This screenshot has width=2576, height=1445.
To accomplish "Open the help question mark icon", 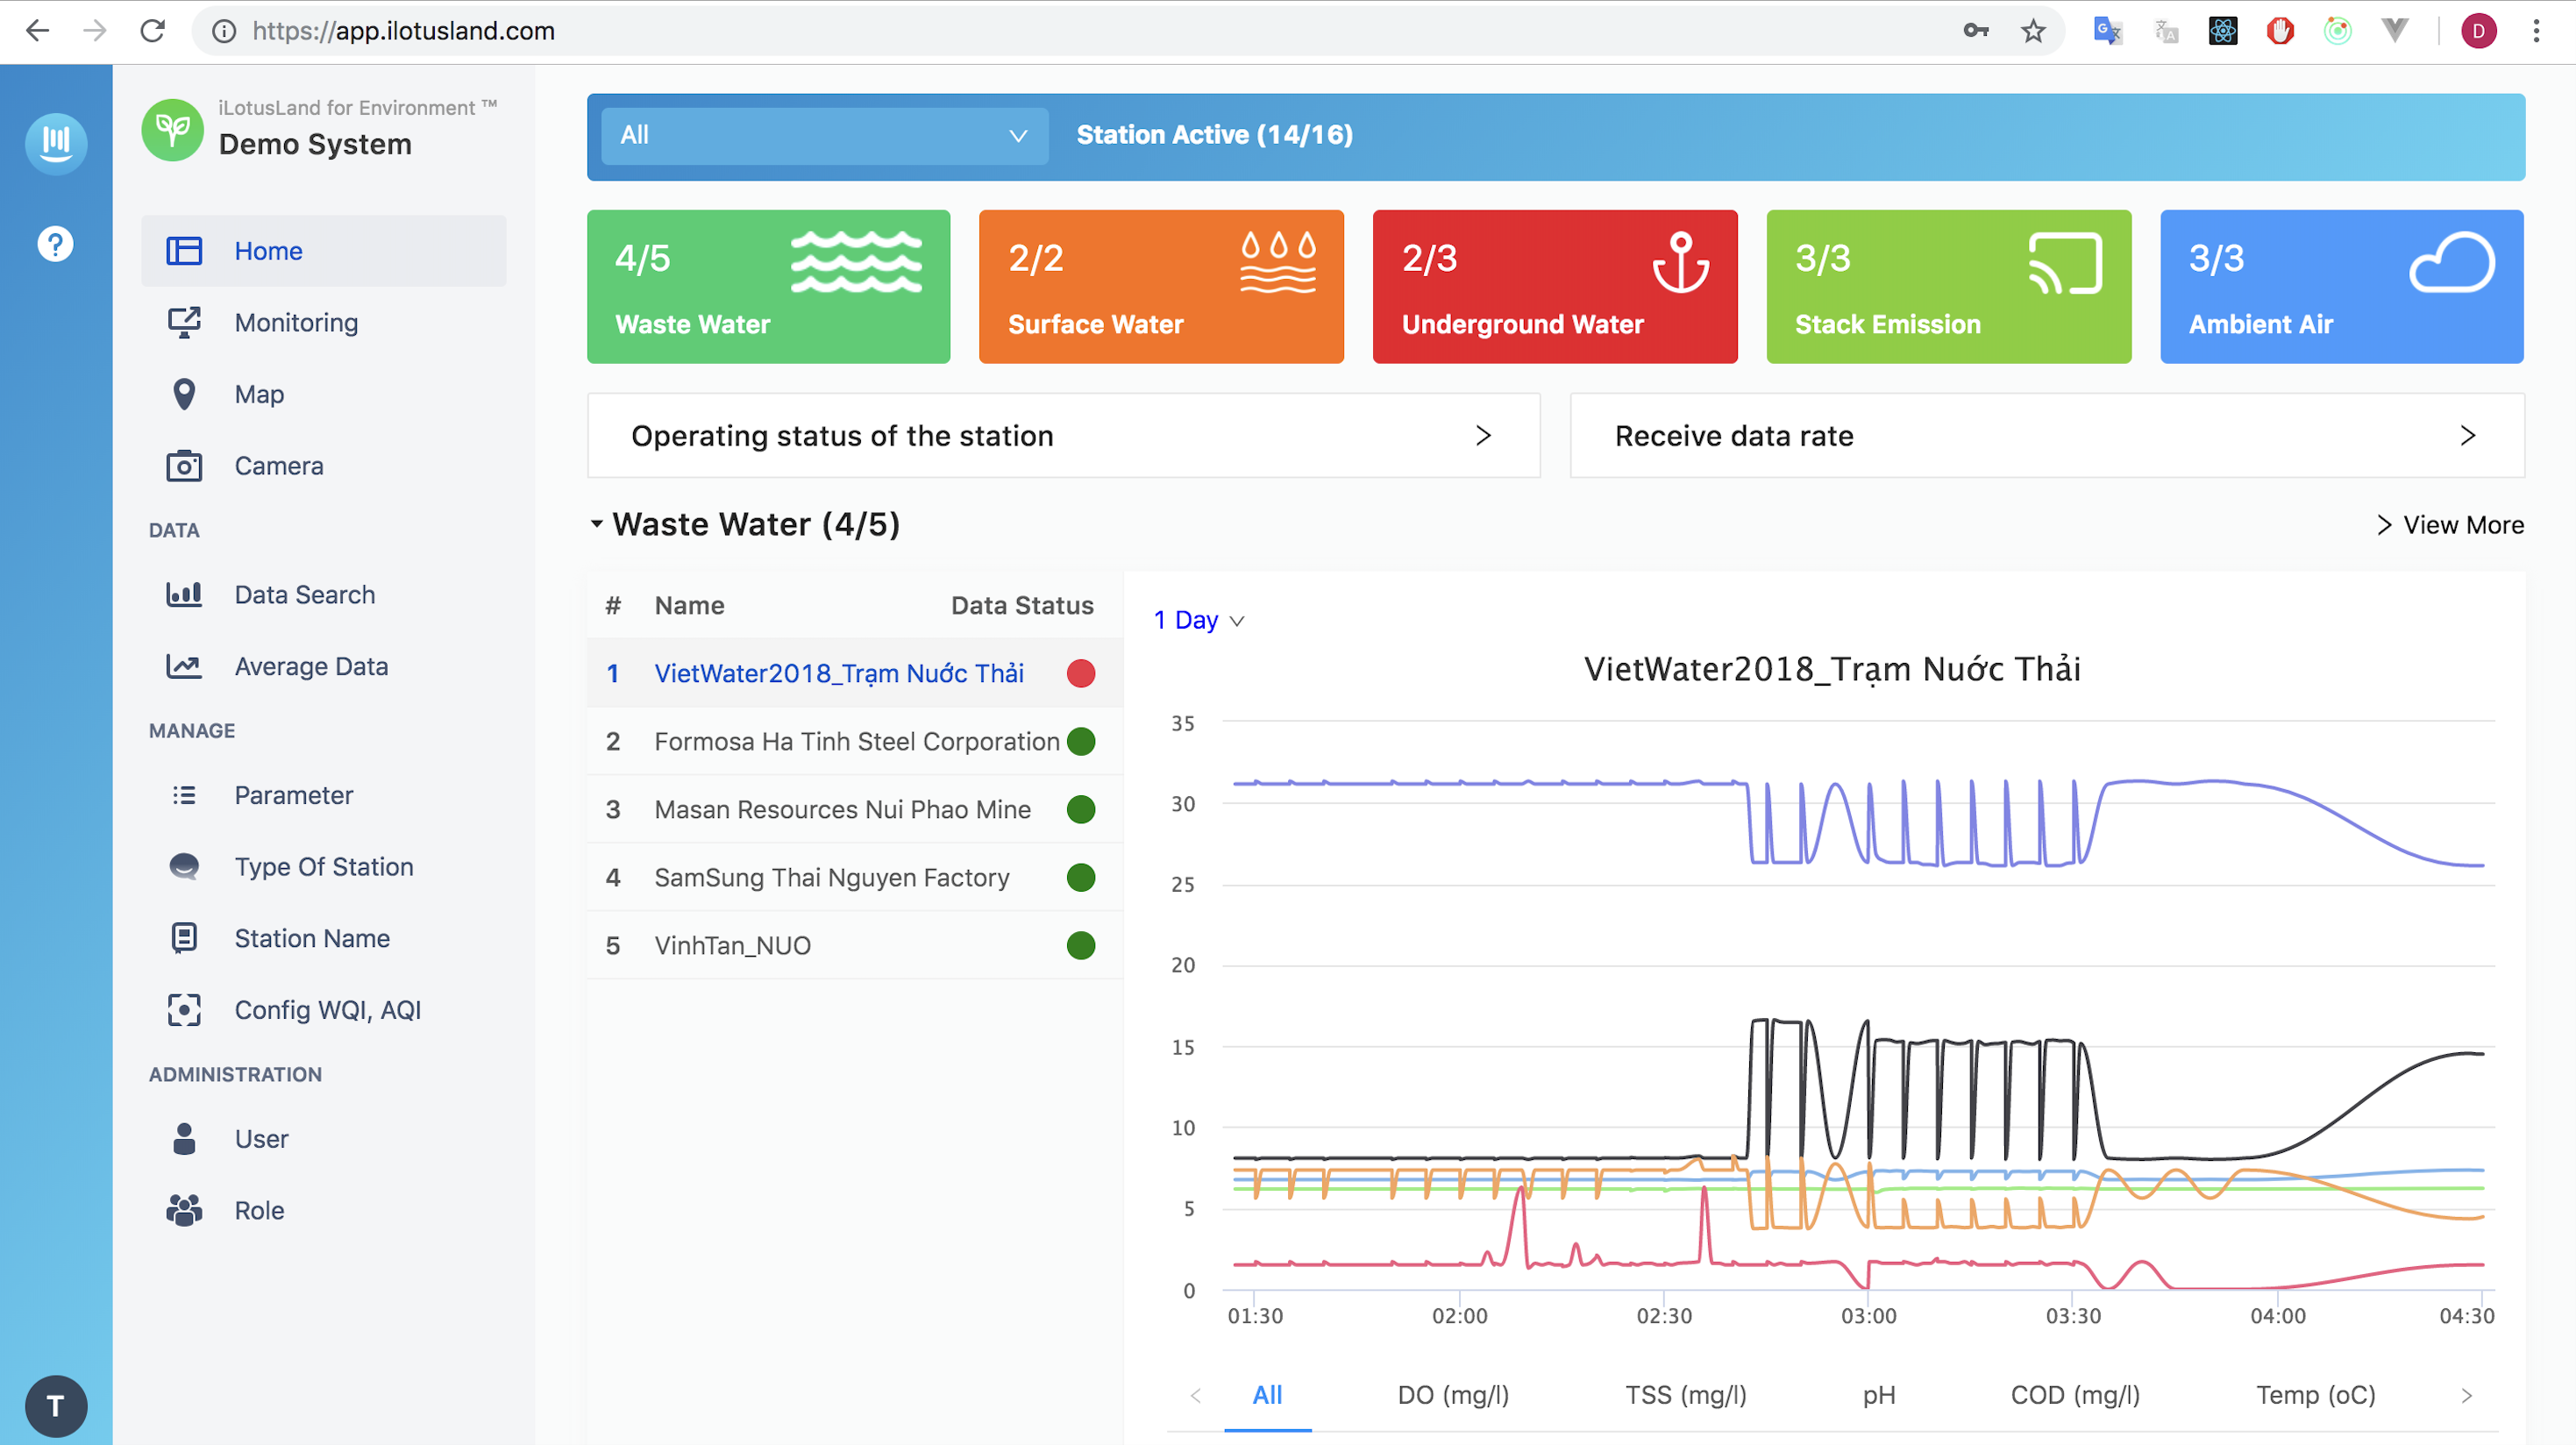I will [x=56, y=244].
